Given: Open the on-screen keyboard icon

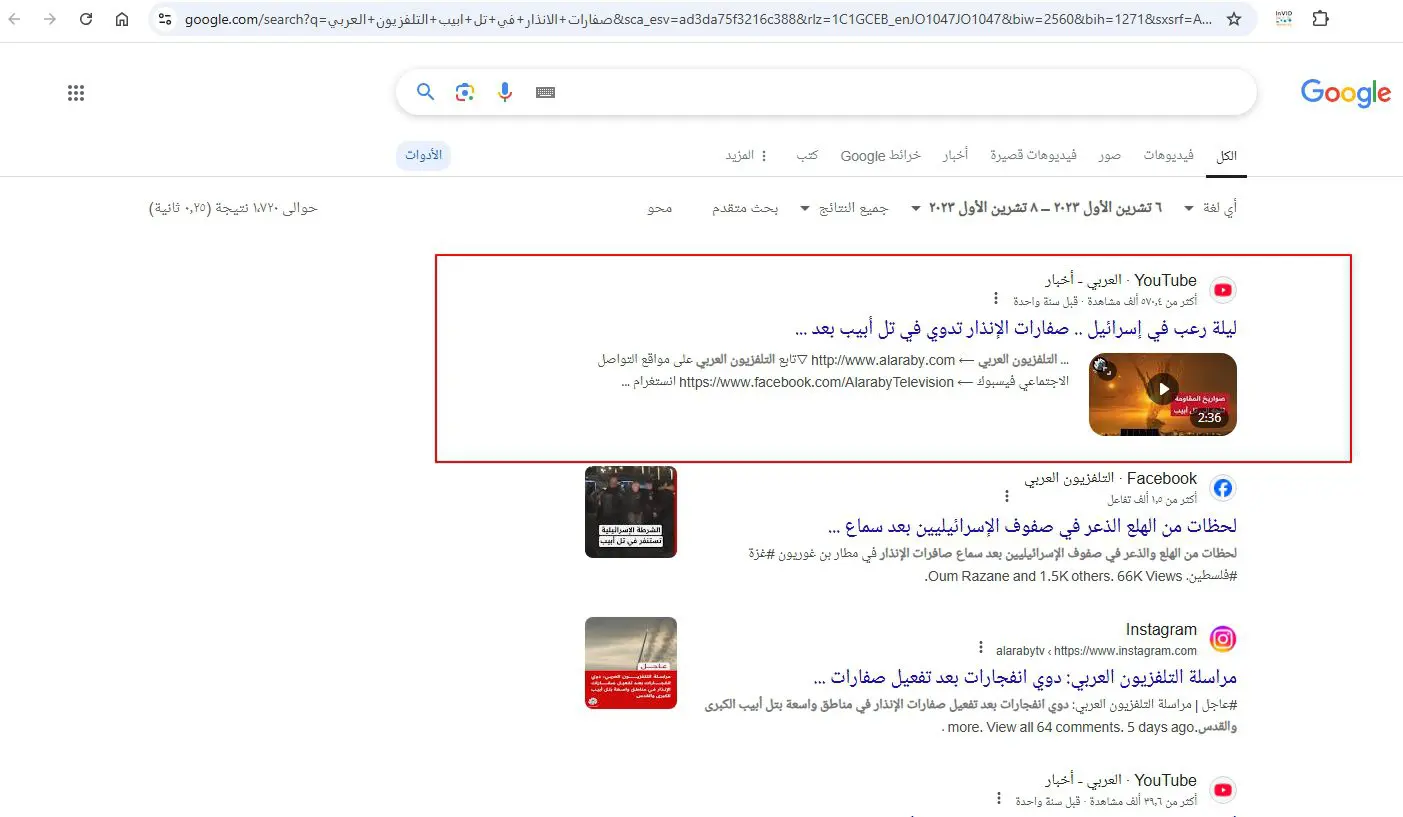Looking at the screenshot, I should (545, 92).
